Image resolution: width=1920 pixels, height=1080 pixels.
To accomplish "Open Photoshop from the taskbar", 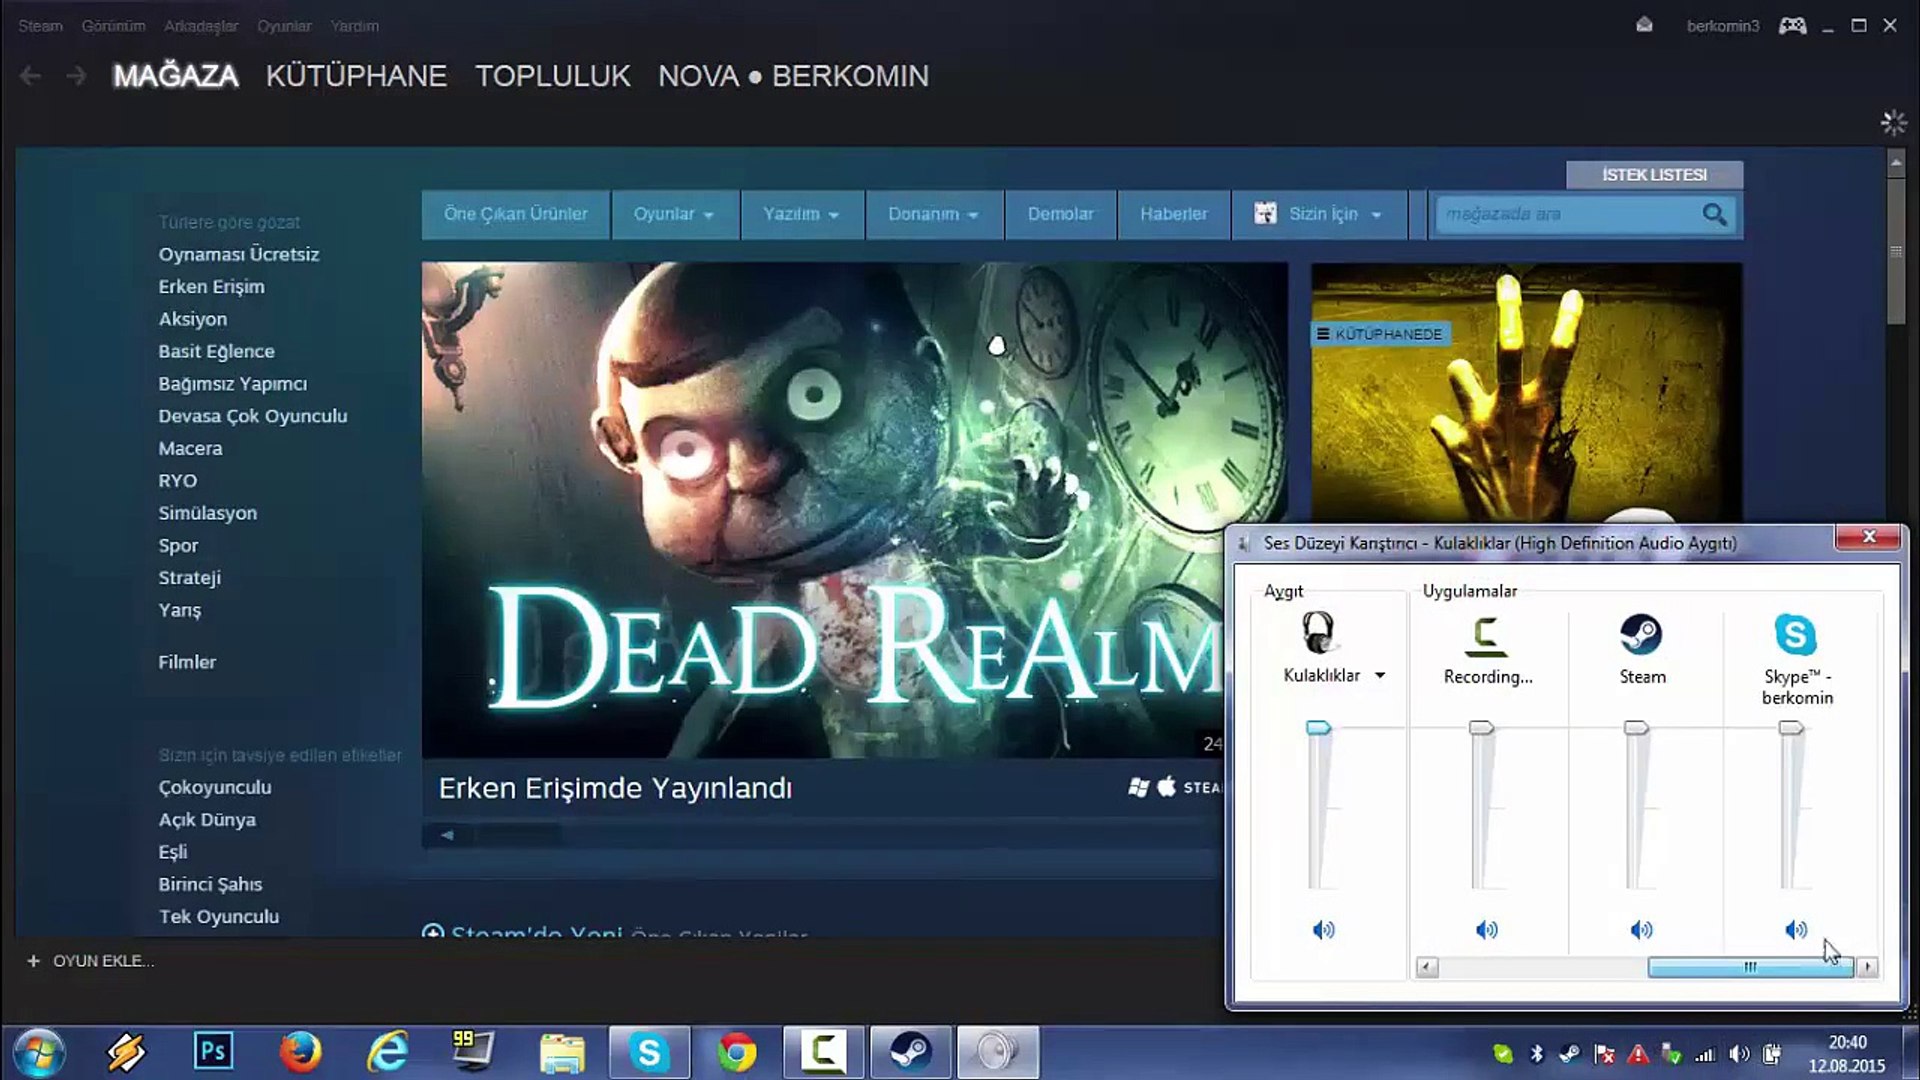I will [213, 1052].
